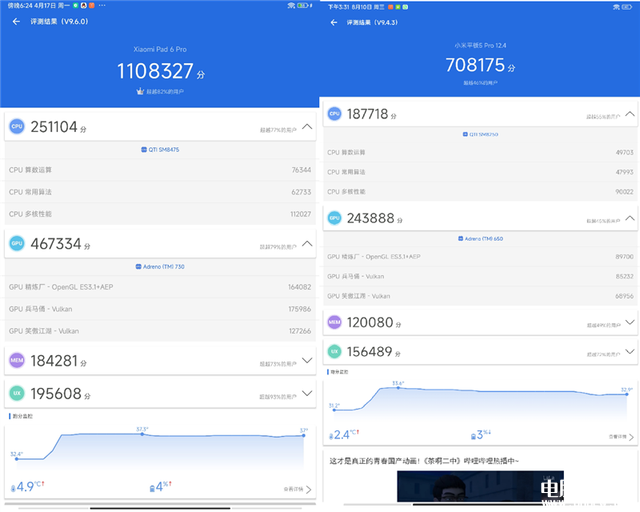Click the ad video thumbnail below the headline
Screen dimensions: 640x512
click(x=480, y=486)
